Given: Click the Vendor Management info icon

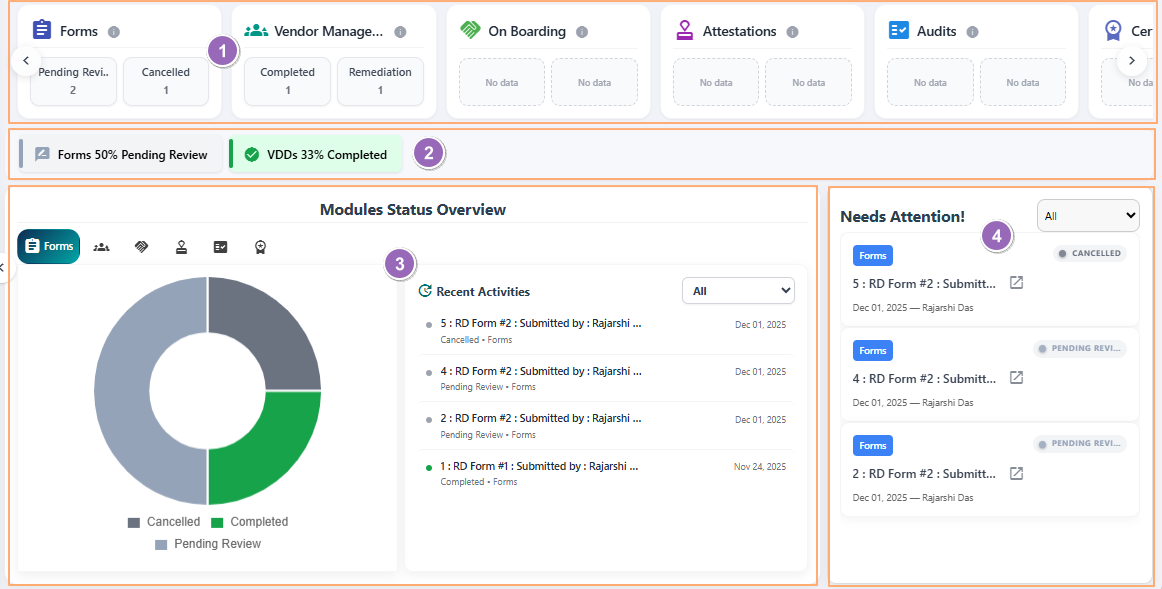Looking at the screenshot, I should [401, 31].
